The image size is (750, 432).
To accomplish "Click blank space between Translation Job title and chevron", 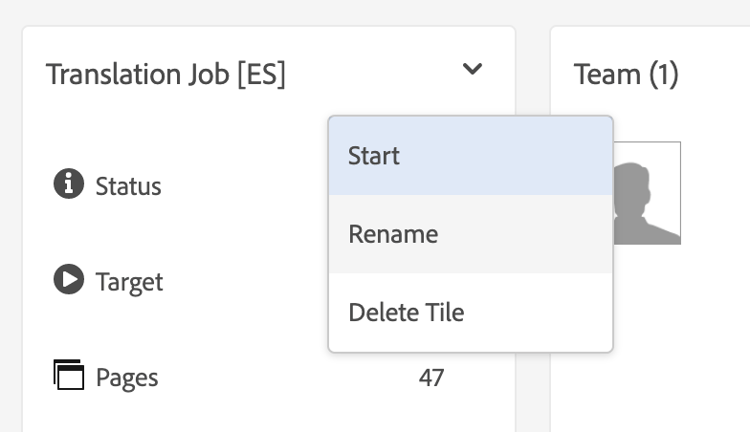I will click(370, 75).
